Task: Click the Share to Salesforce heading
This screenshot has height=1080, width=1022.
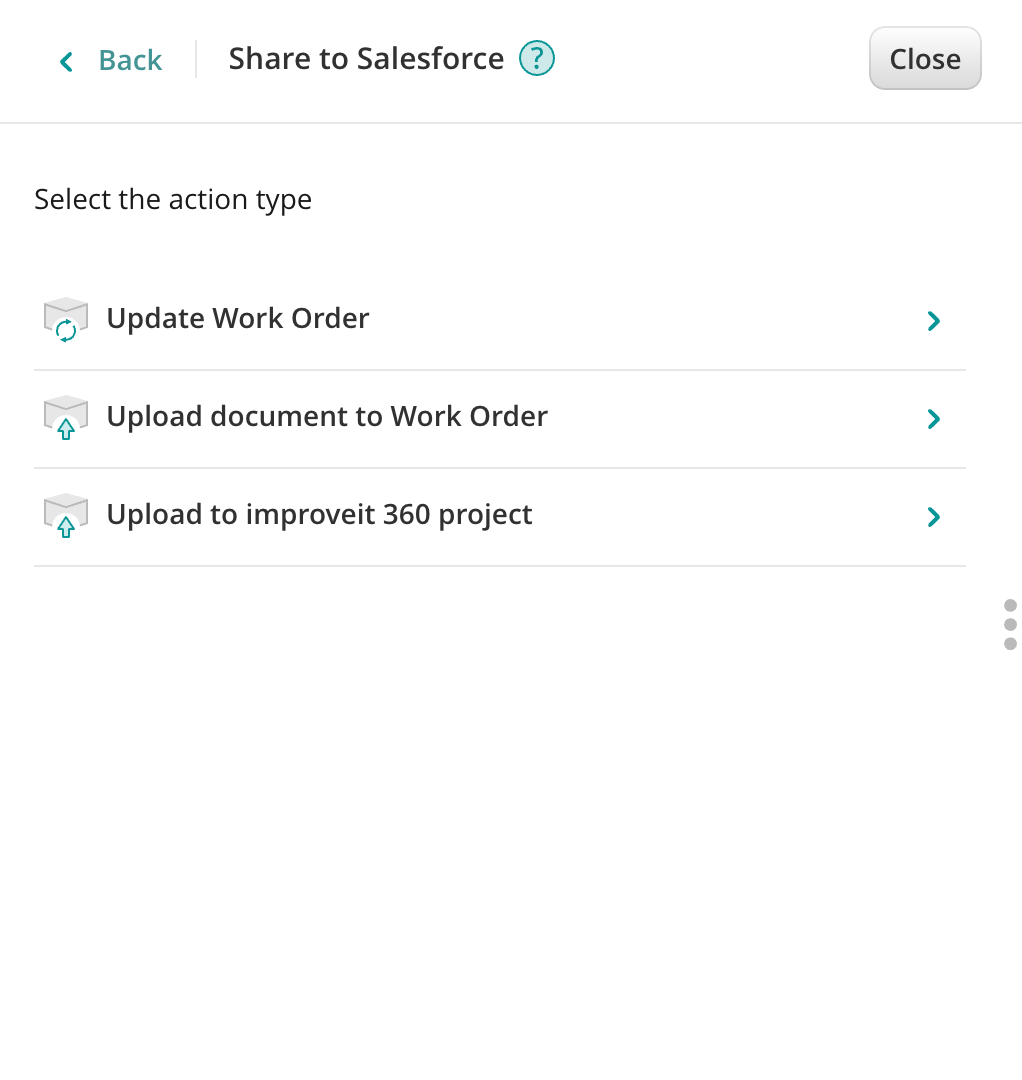Action: click(x=366, y=59)
